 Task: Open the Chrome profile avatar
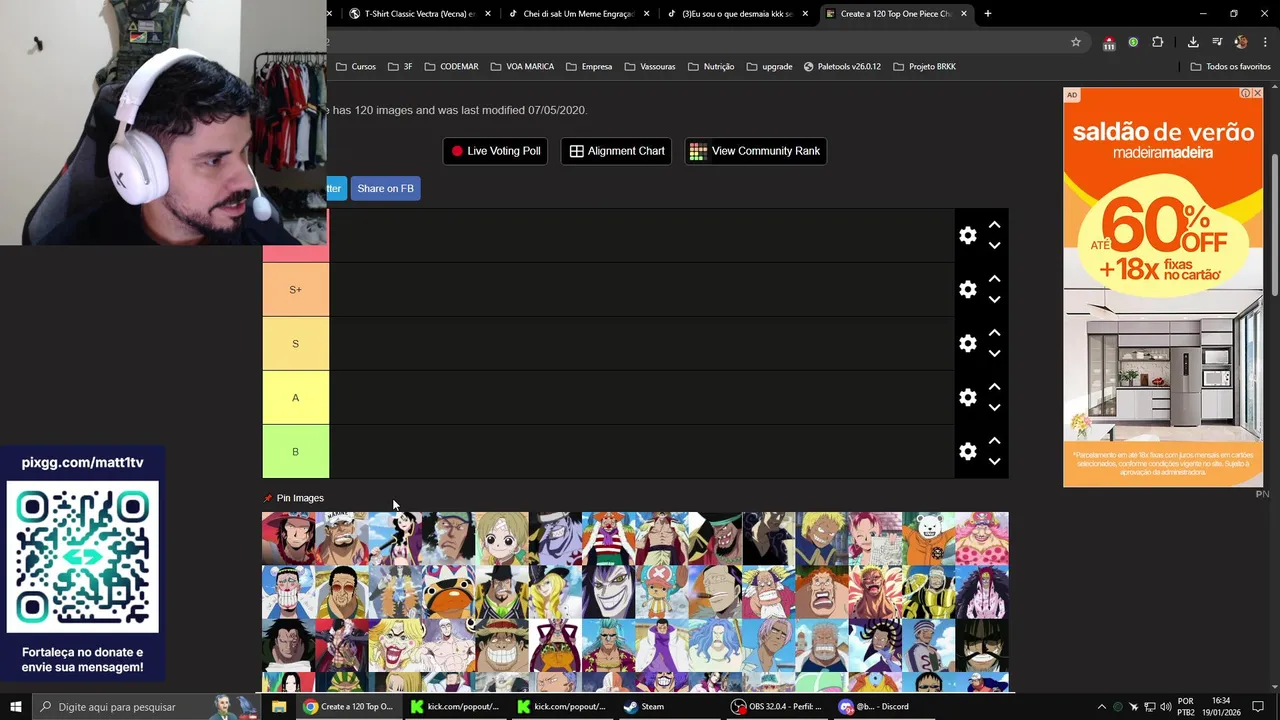(1241, 42)
